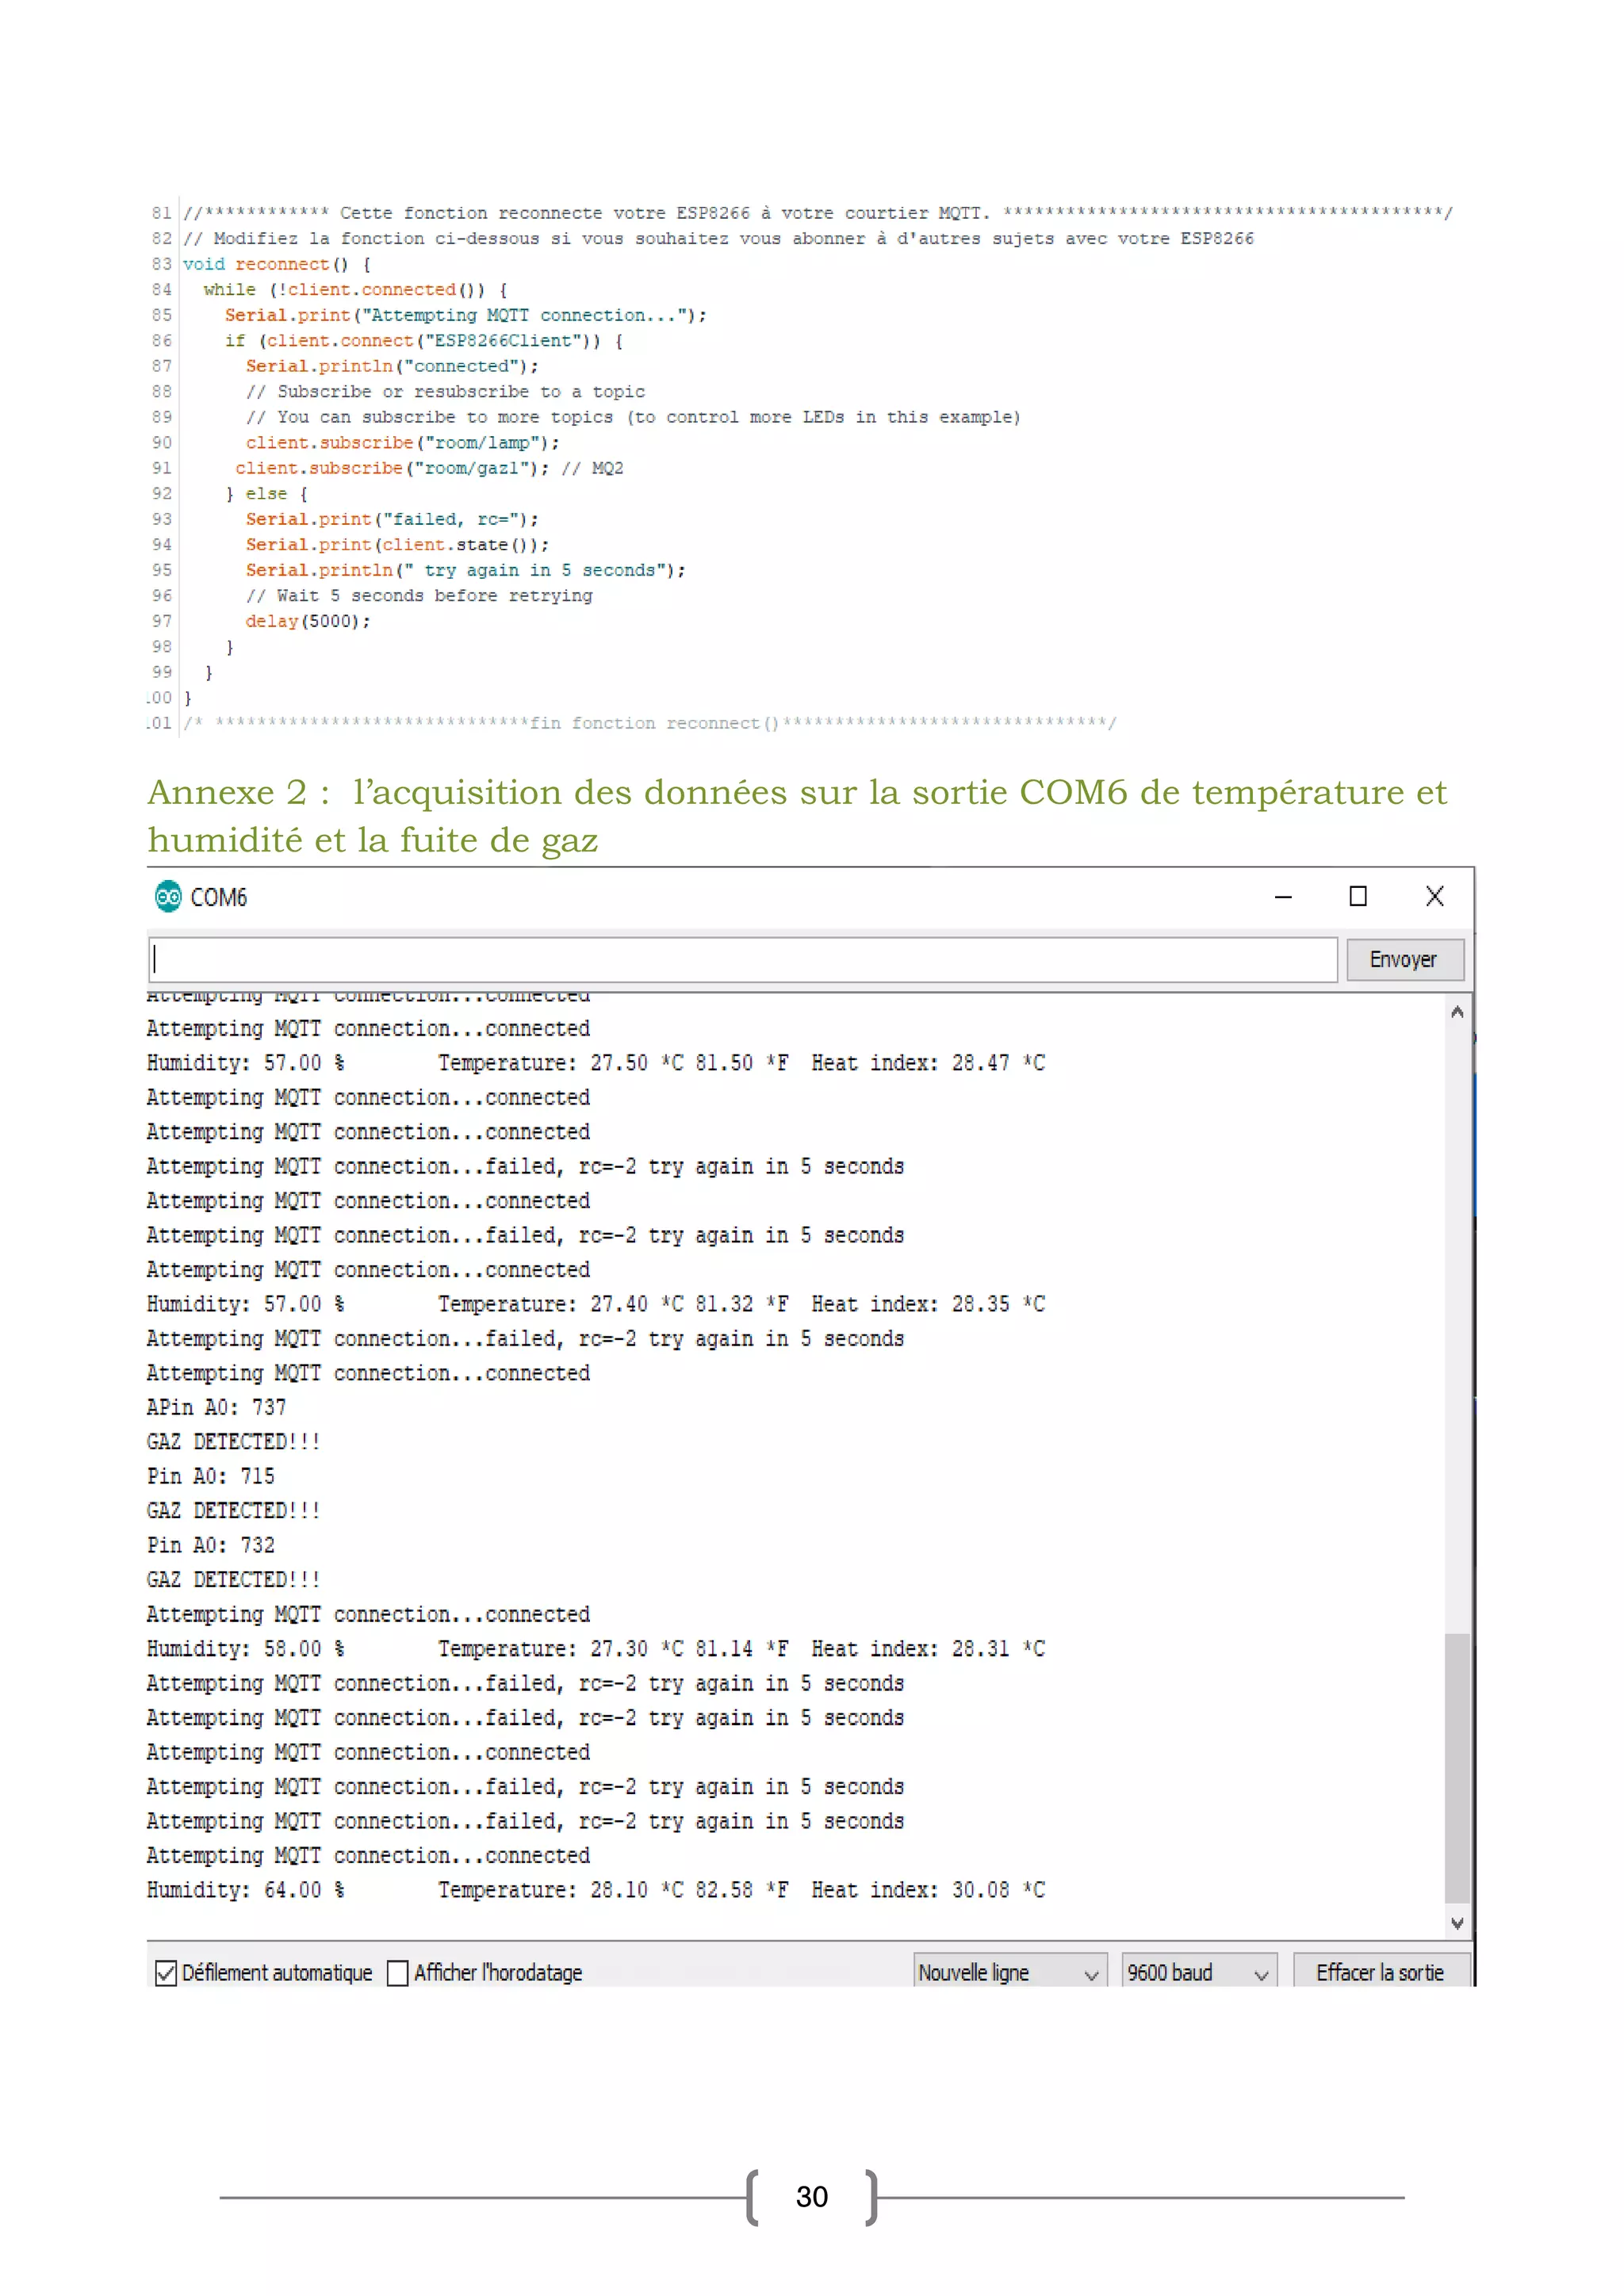Click the COM6 window title text
Viewport: 1624px width, 2296px height.
[x=218, y=897]
